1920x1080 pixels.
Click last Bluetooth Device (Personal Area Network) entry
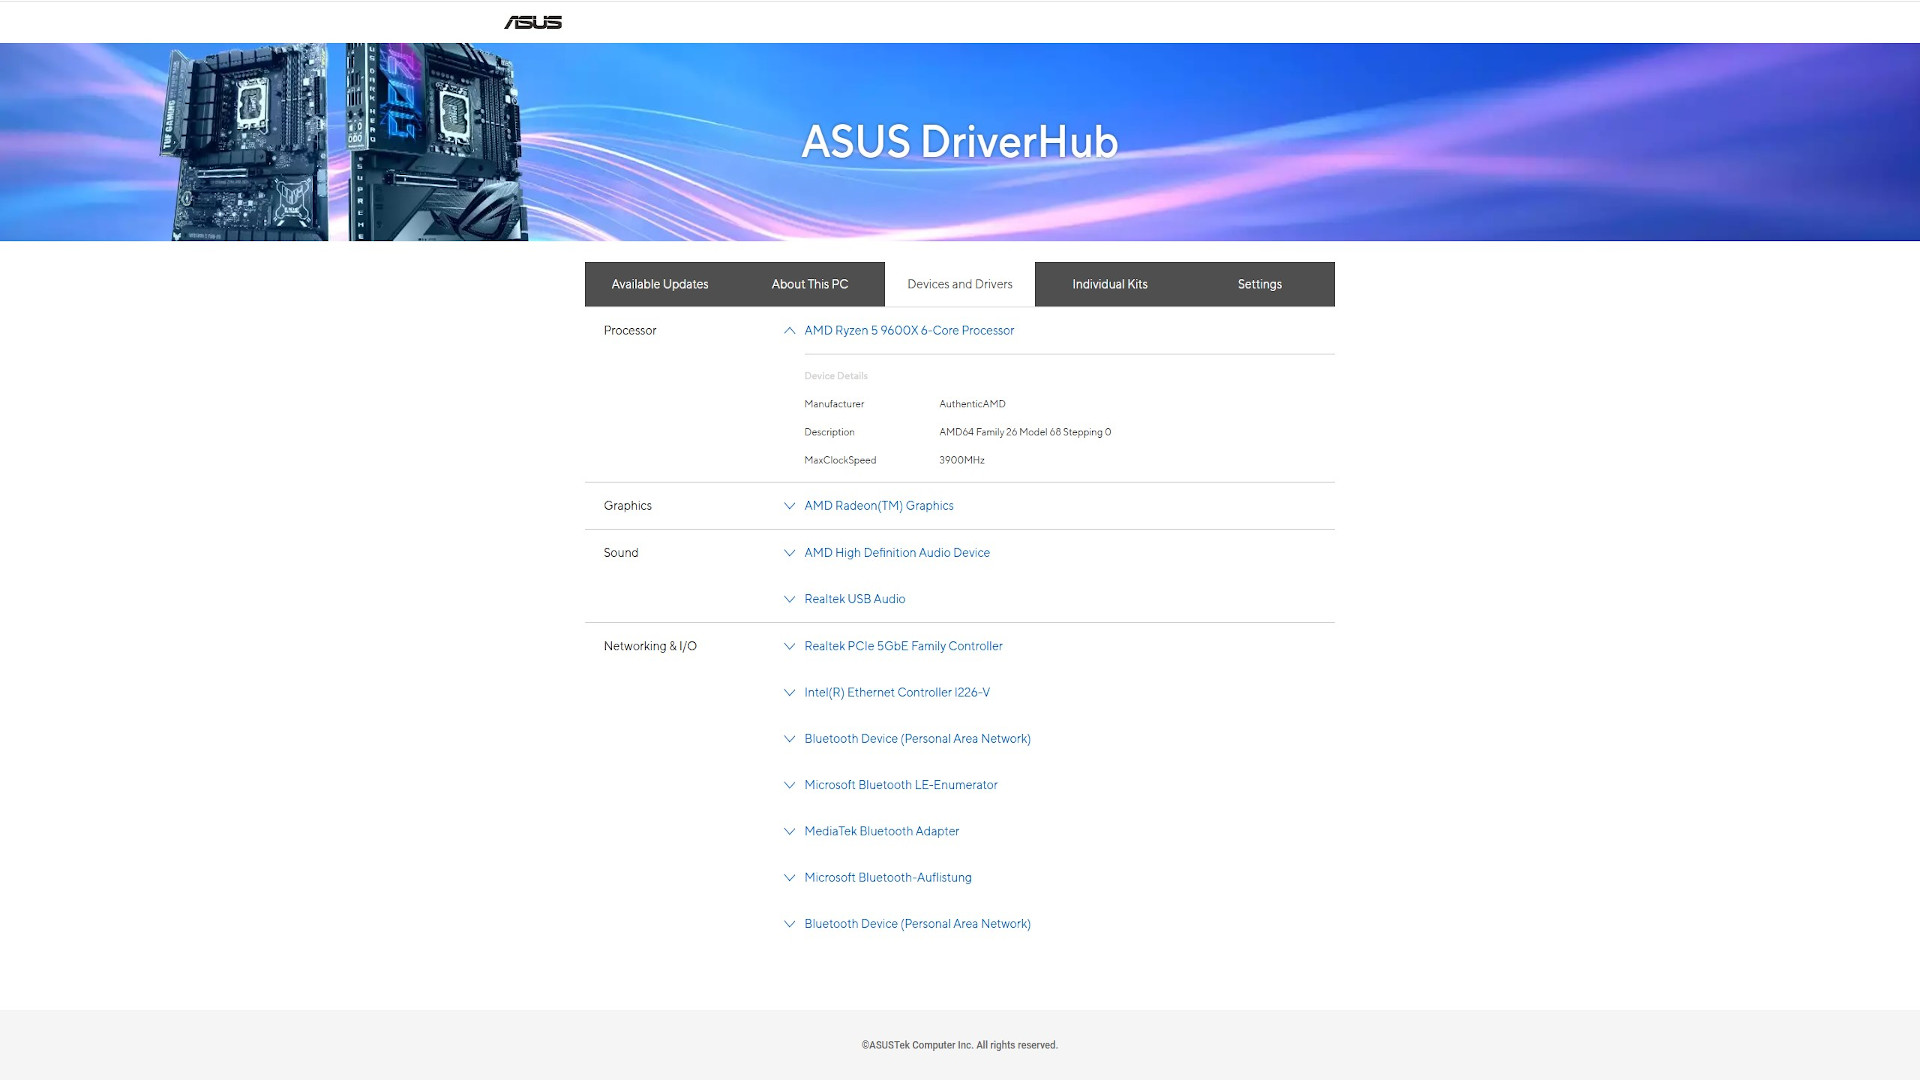click(917, 924)
